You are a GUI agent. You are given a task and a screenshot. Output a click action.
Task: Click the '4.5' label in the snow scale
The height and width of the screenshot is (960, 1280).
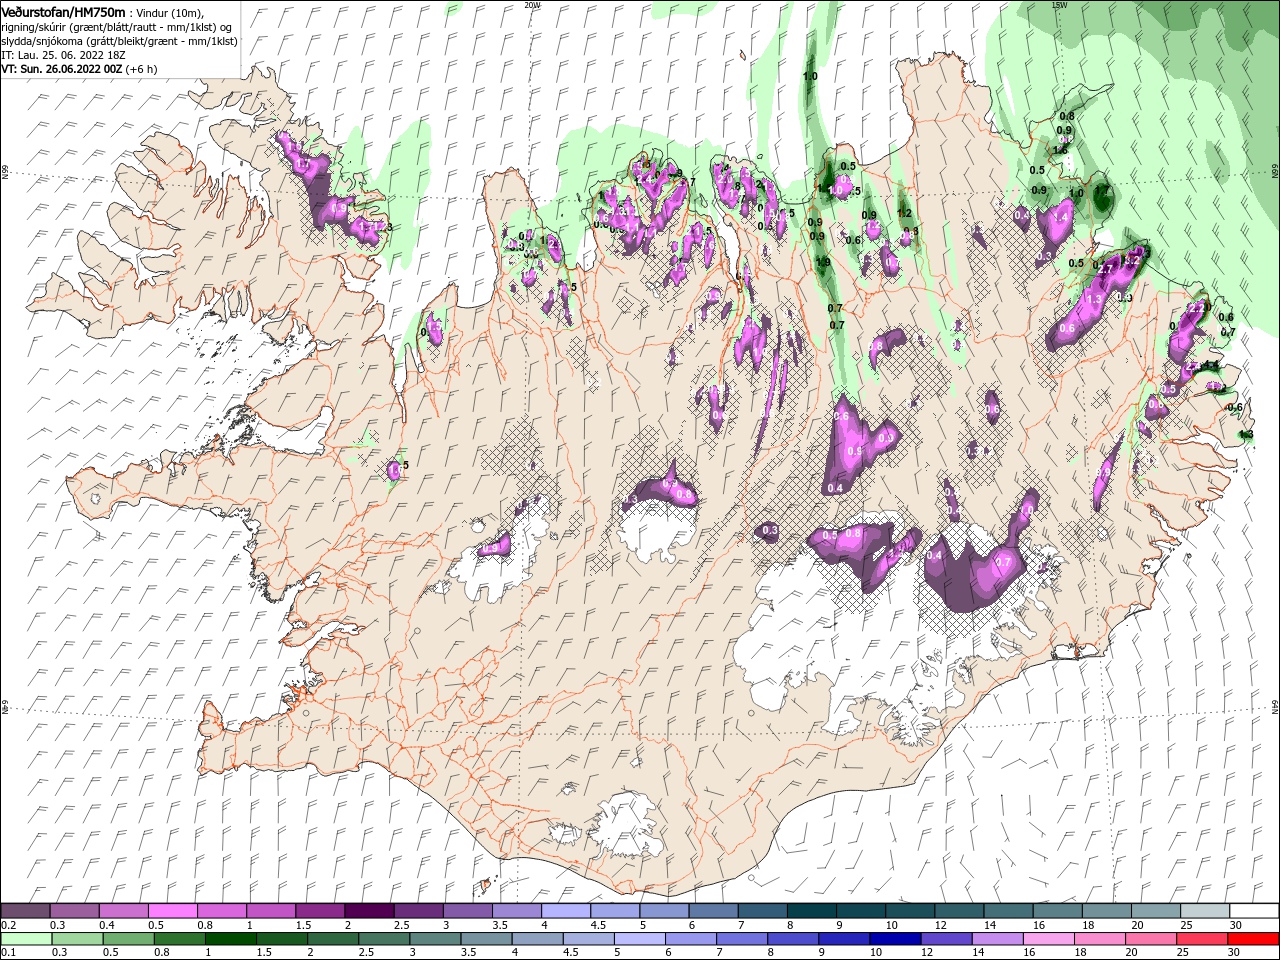(x=598, y=925)
